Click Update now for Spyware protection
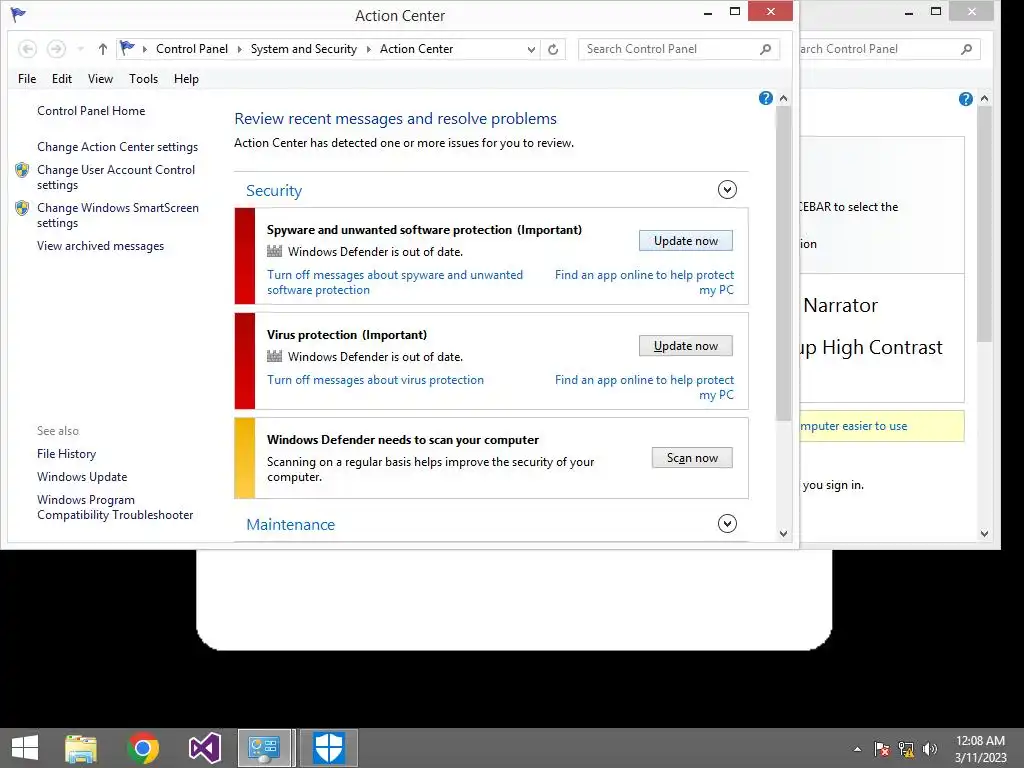Screen dimensions: 1024x768 coord(686,241)
